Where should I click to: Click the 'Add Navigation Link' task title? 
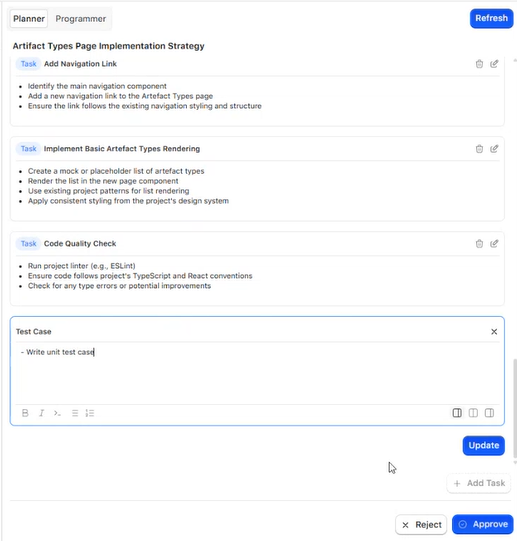80,64
